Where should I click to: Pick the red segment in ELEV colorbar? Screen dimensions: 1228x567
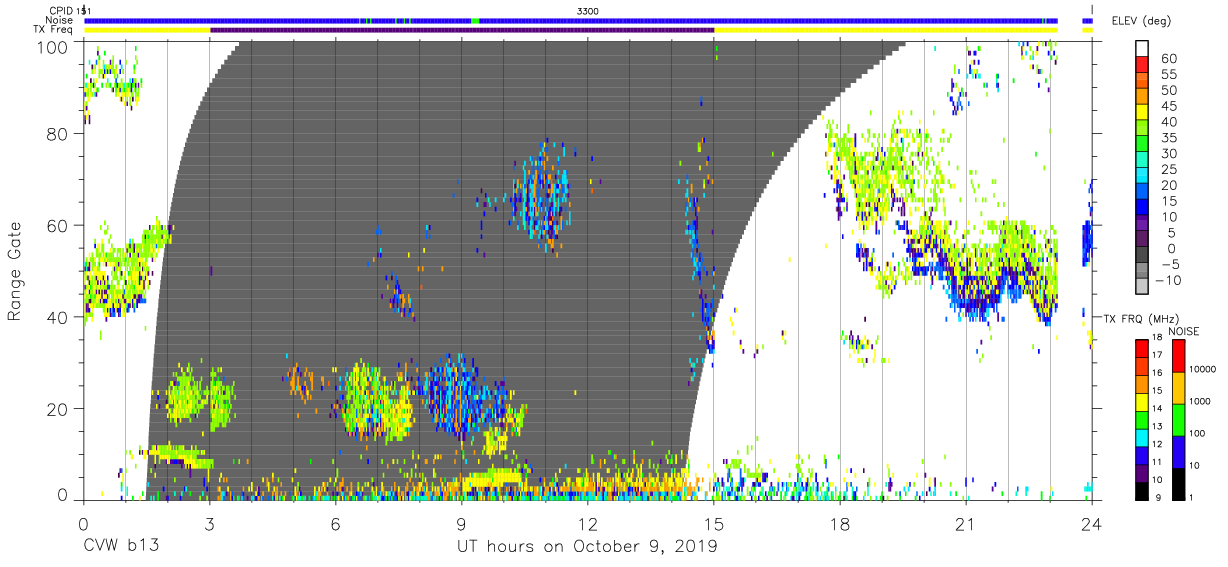(x=1142, y=65)
